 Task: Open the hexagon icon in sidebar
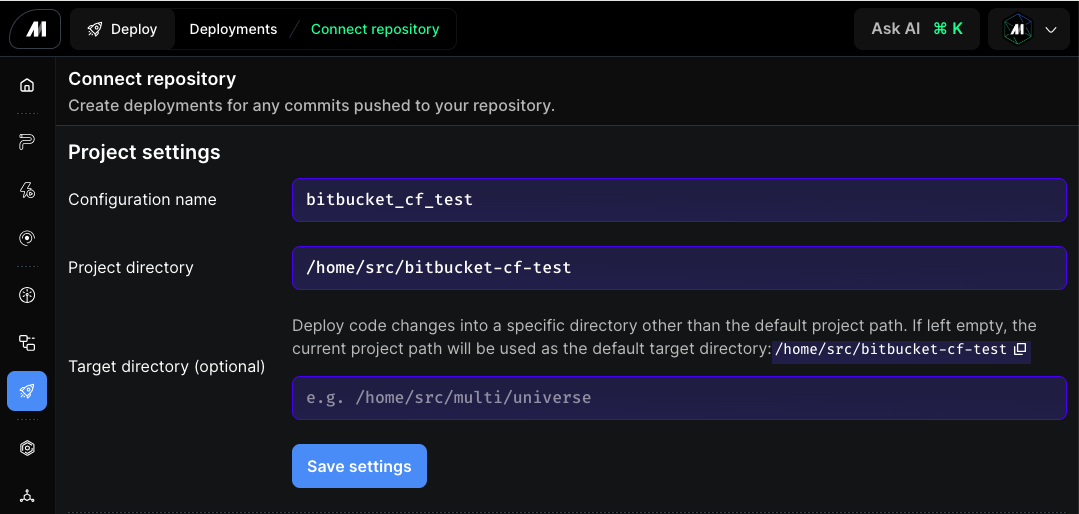coord(27,448)
